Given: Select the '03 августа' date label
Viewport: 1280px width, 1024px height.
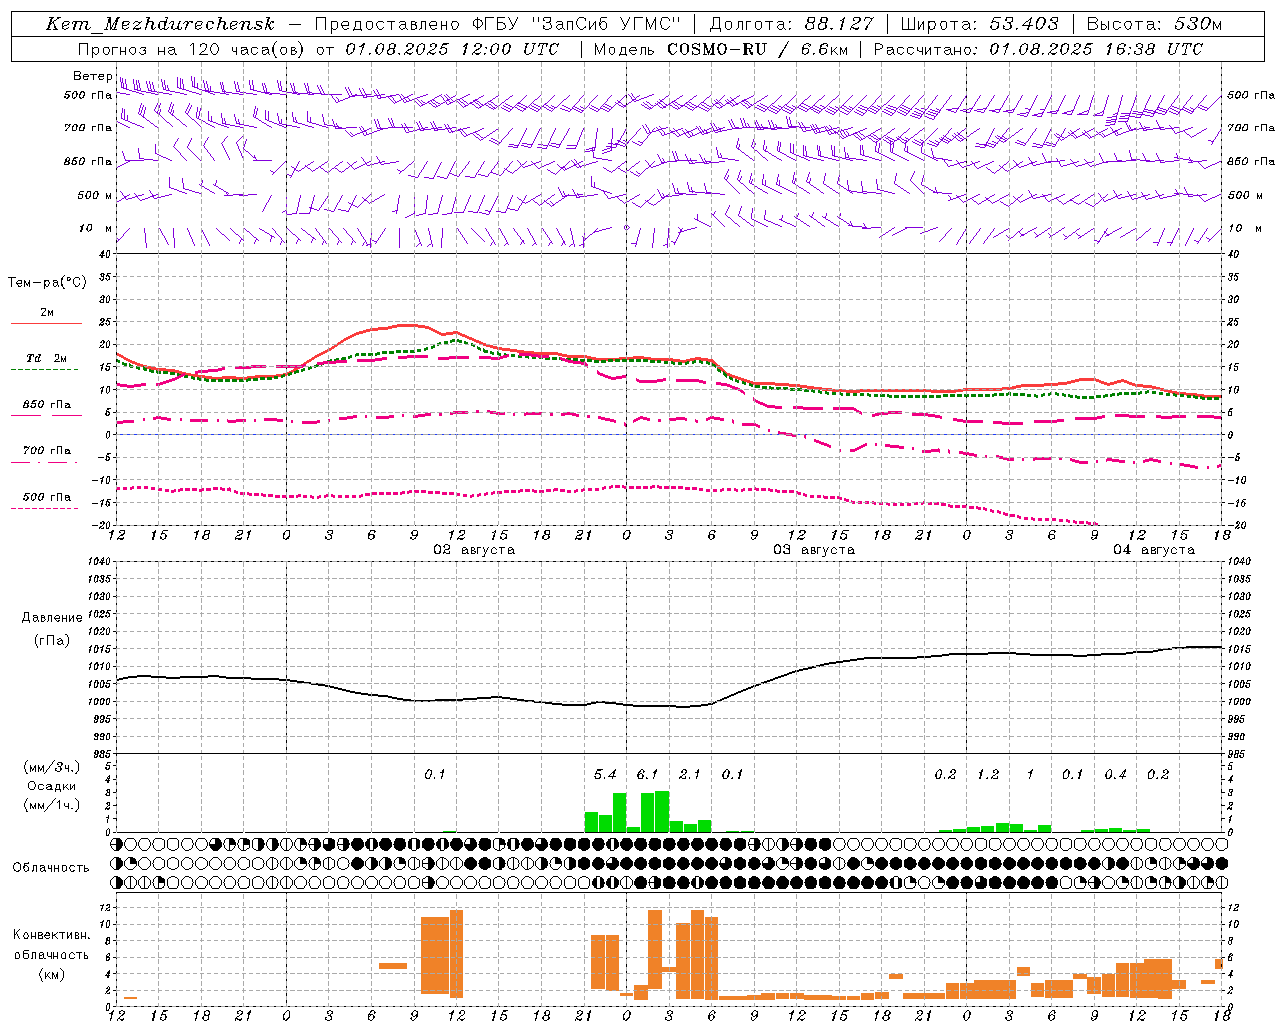Looking at the screenshot, I should pos(813,550).
